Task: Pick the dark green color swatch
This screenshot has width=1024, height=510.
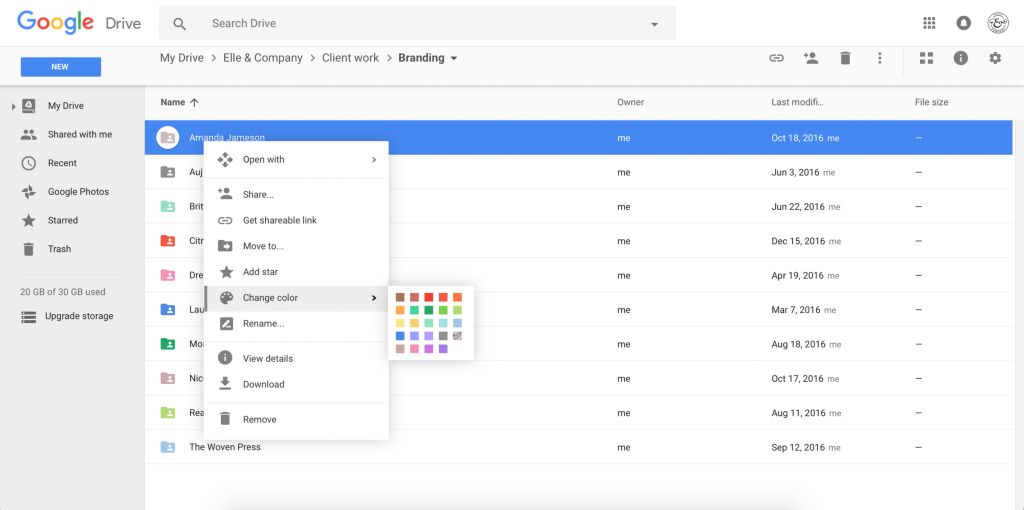Action: 429,310
